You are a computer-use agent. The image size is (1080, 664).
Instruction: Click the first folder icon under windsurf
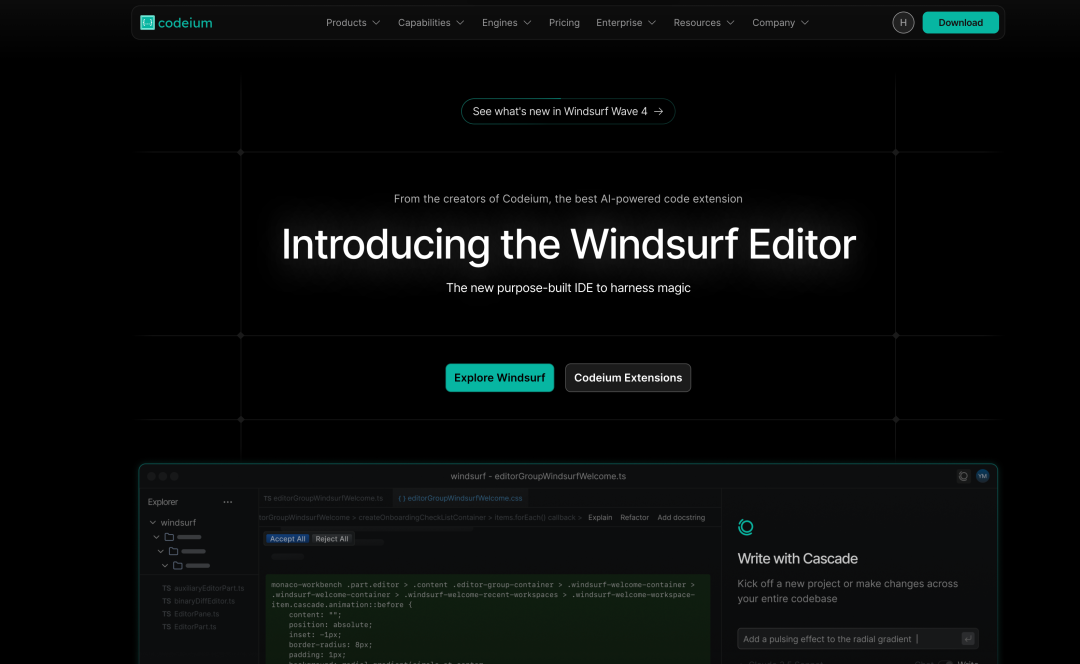coord(169,537)
